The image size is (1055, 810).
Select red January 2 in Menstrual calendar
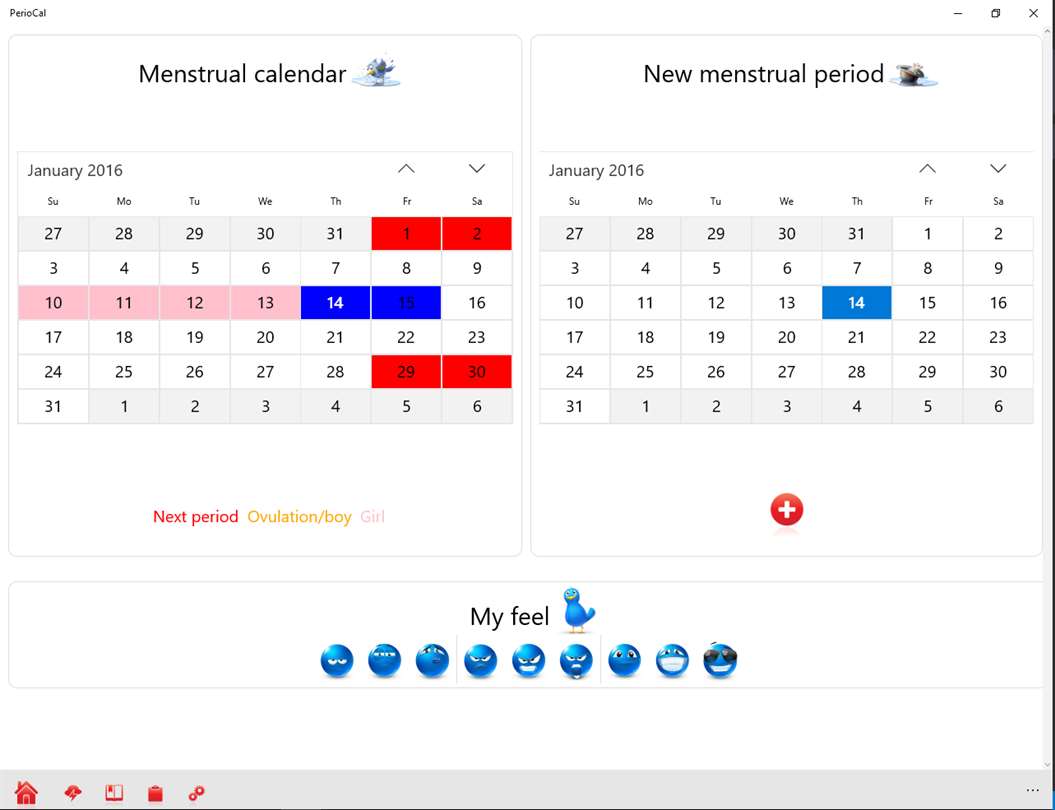point(477,233)
